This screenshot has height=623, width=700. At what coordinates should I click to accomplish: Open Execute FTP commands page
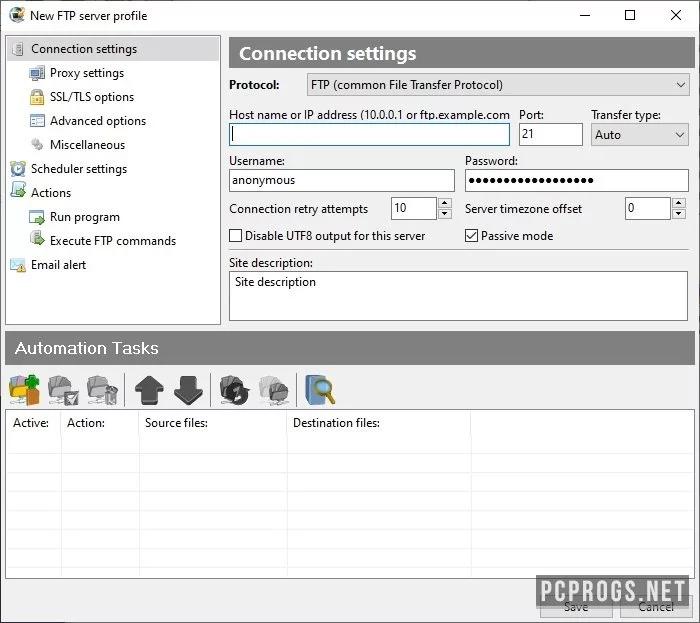coord(113,241)
